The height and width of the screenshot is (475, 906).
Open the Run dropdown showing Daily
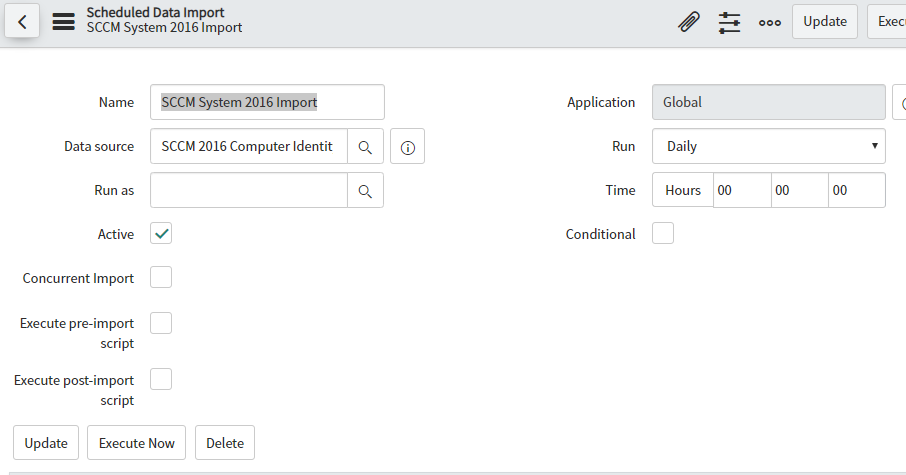[x=768, y=146]
